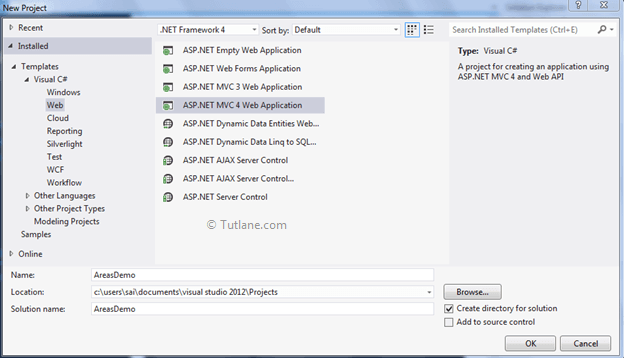This screenshot has height=361, width=624.
Task: Expand the Recent section
Action: 11,27
